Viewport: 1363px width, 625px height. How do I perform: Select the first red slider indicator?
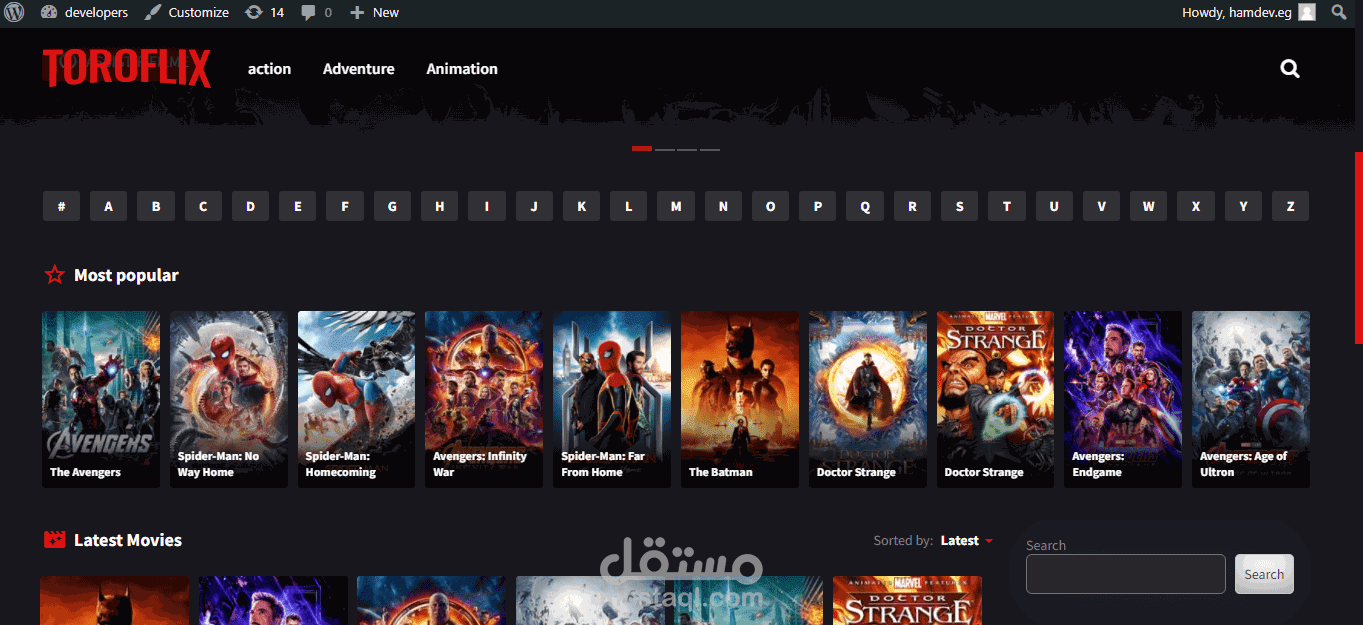click(642, 149)
